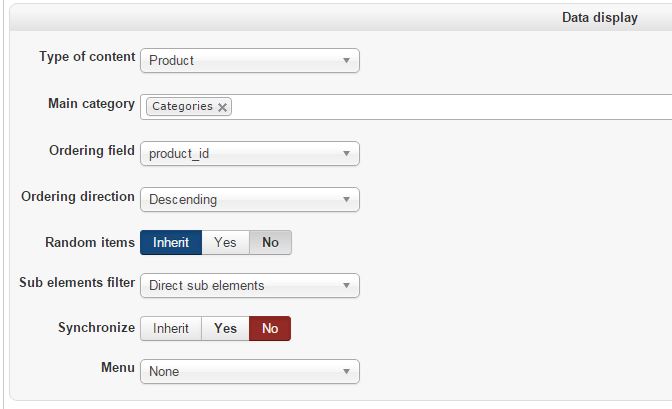Click the Type of content label

coord(87,57)
